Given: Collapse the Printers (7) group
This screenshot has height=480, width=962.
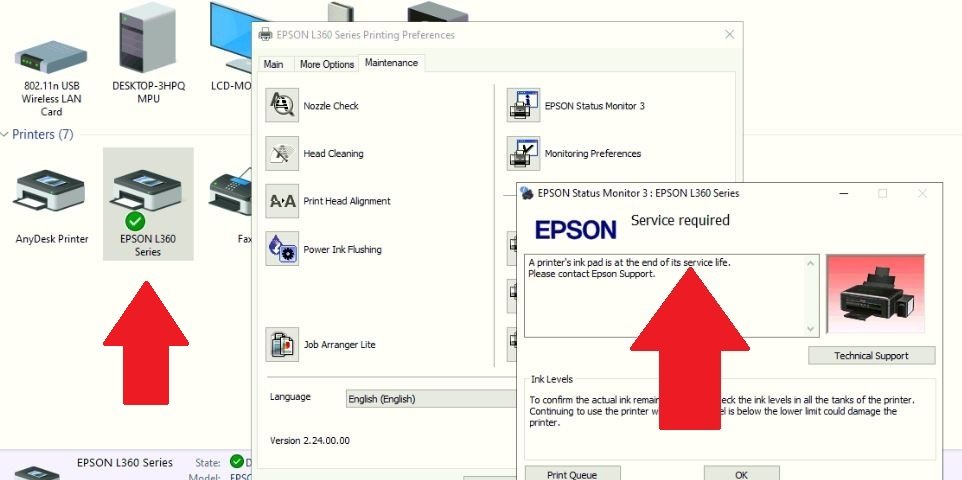Looking at the screenshot, I should tap(5, 134).
